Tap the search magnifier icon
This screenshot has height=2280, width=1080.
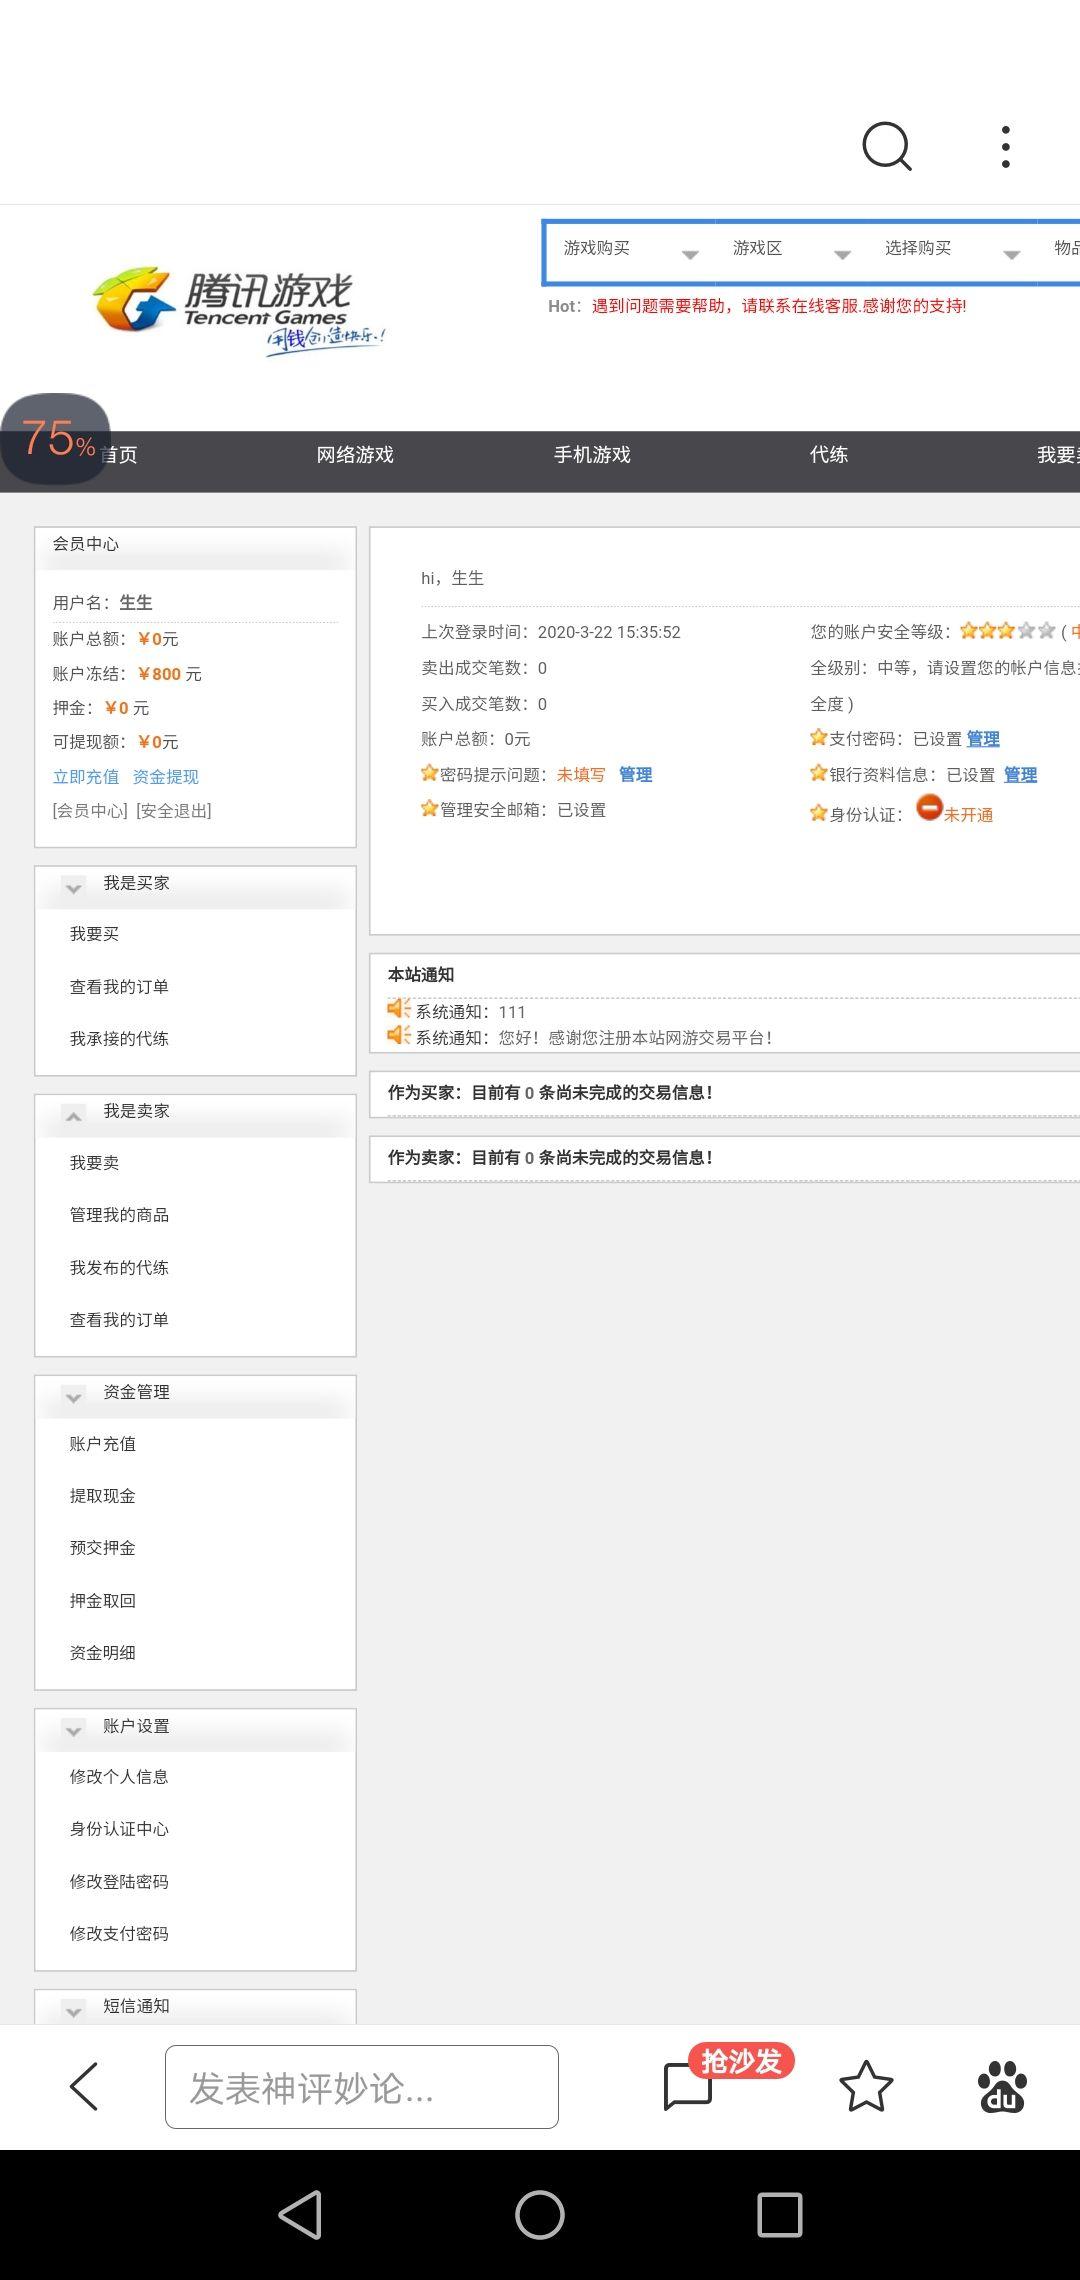pos(886,147)
